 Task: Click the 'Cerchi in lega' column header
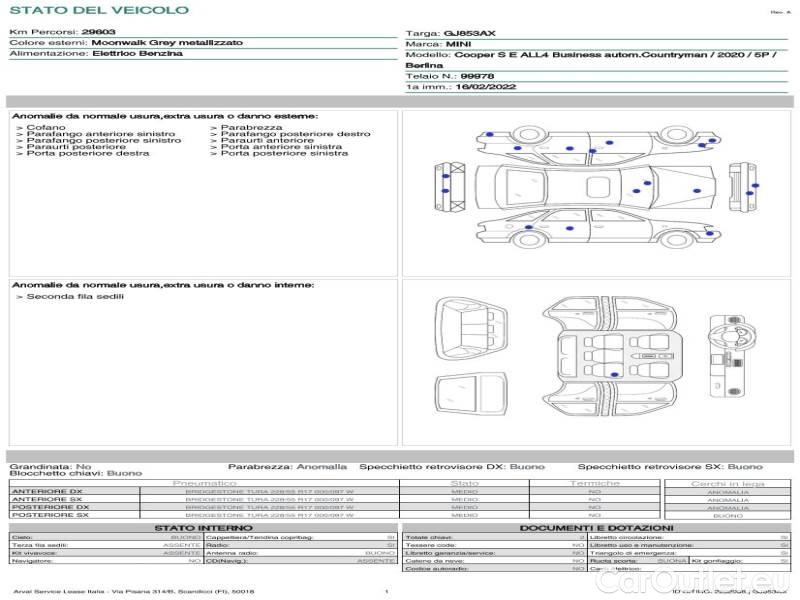point(727,483)
